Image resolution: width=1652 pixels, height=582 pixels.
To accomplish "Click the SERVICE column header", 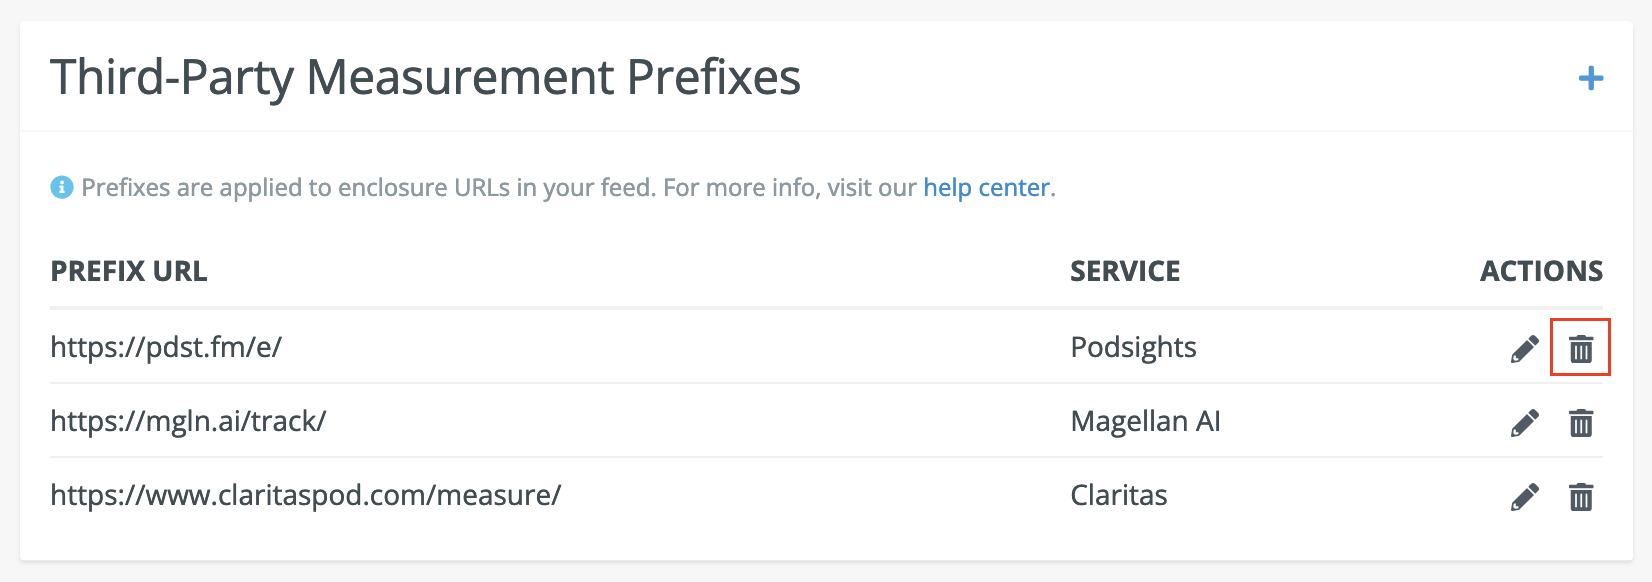I will coord(1125,271).
